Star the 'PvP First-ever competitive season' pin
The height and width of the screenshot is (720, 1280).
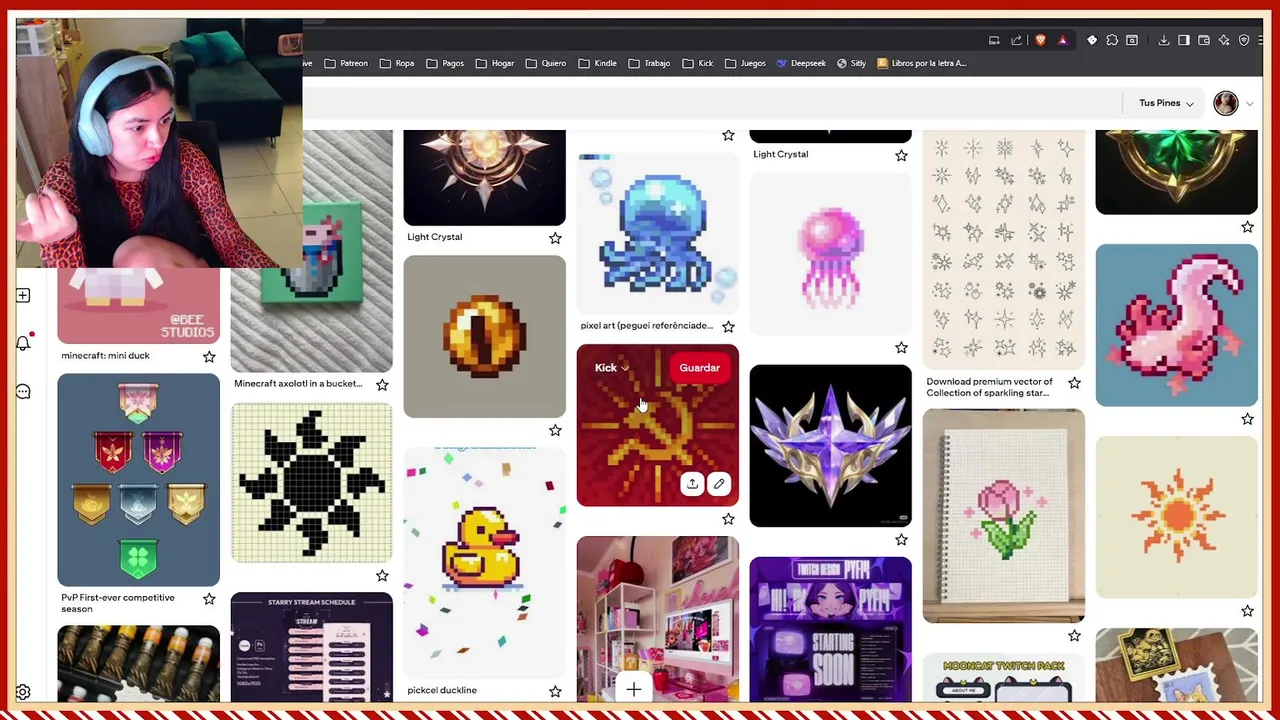[209, 598]
